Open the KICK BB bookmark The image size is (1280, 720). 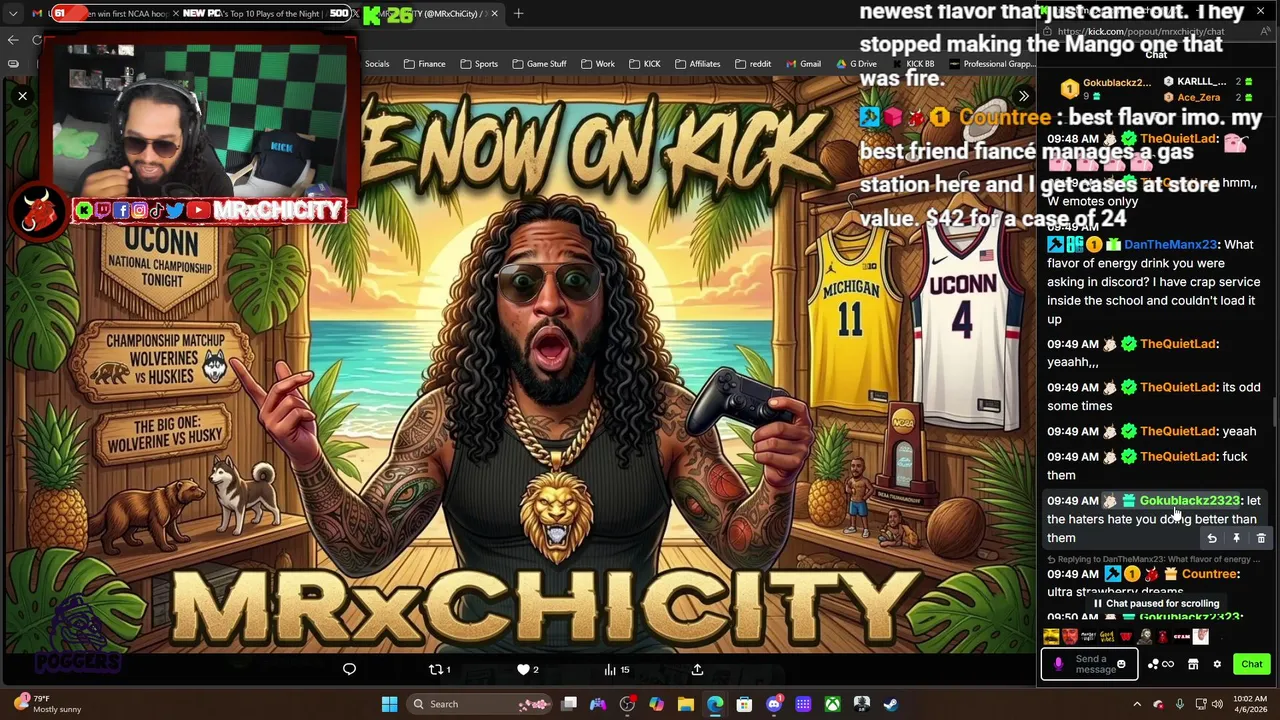click(x=912, y=64)
